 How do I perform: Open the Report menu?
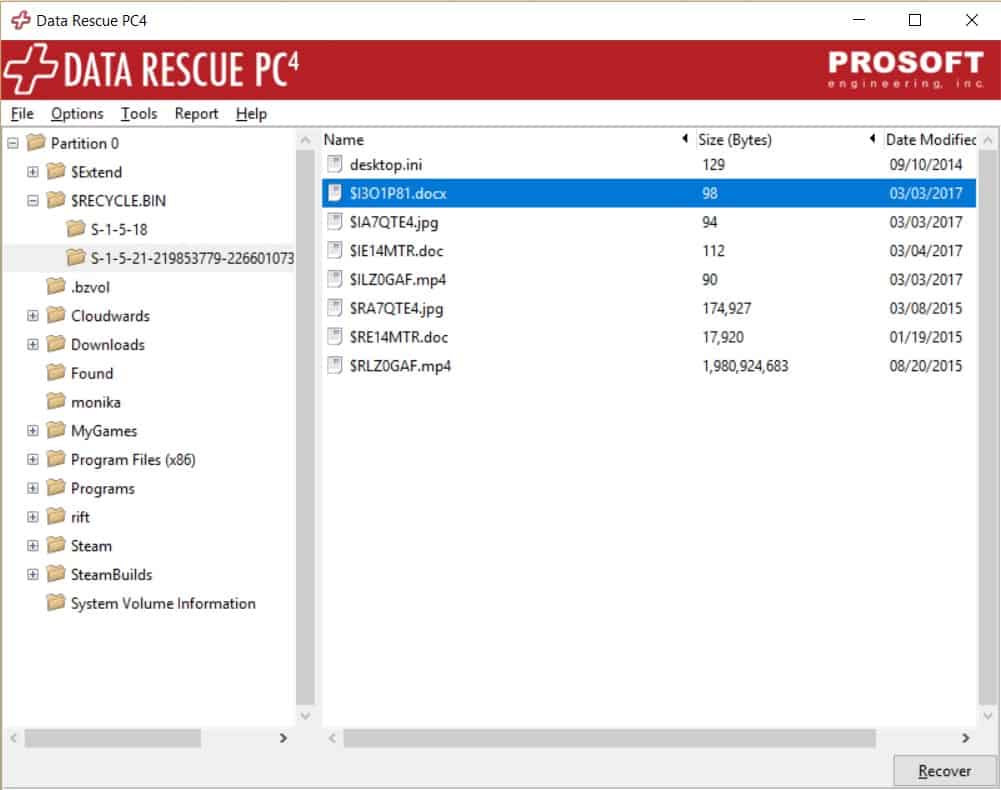(197, 114)
